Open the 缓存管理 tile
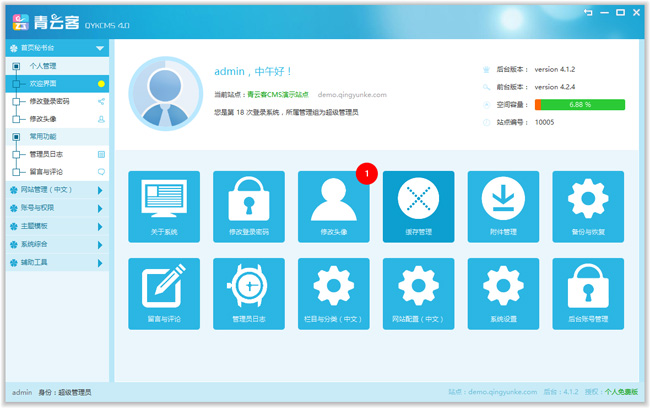 418,206
